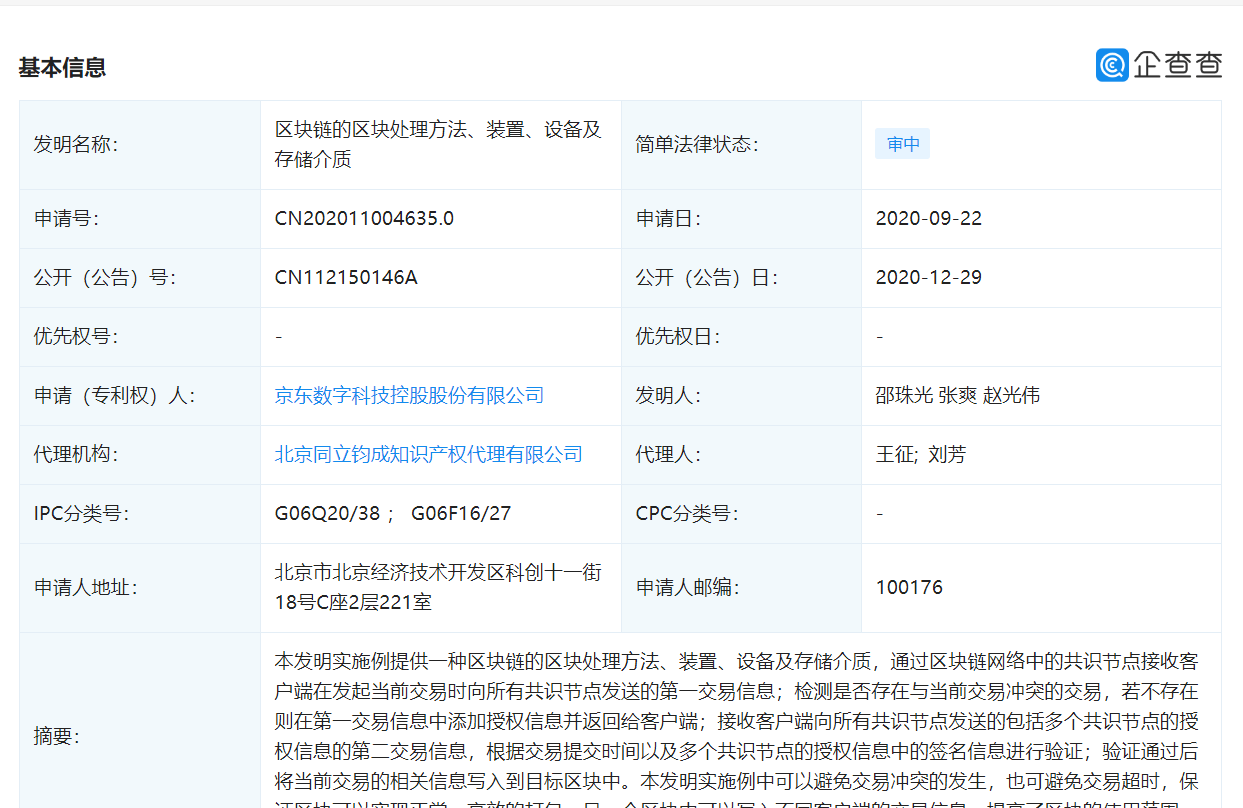Click publication date 2020-12-29
This screenshot has height=808, width=1243.
point(928,277)
